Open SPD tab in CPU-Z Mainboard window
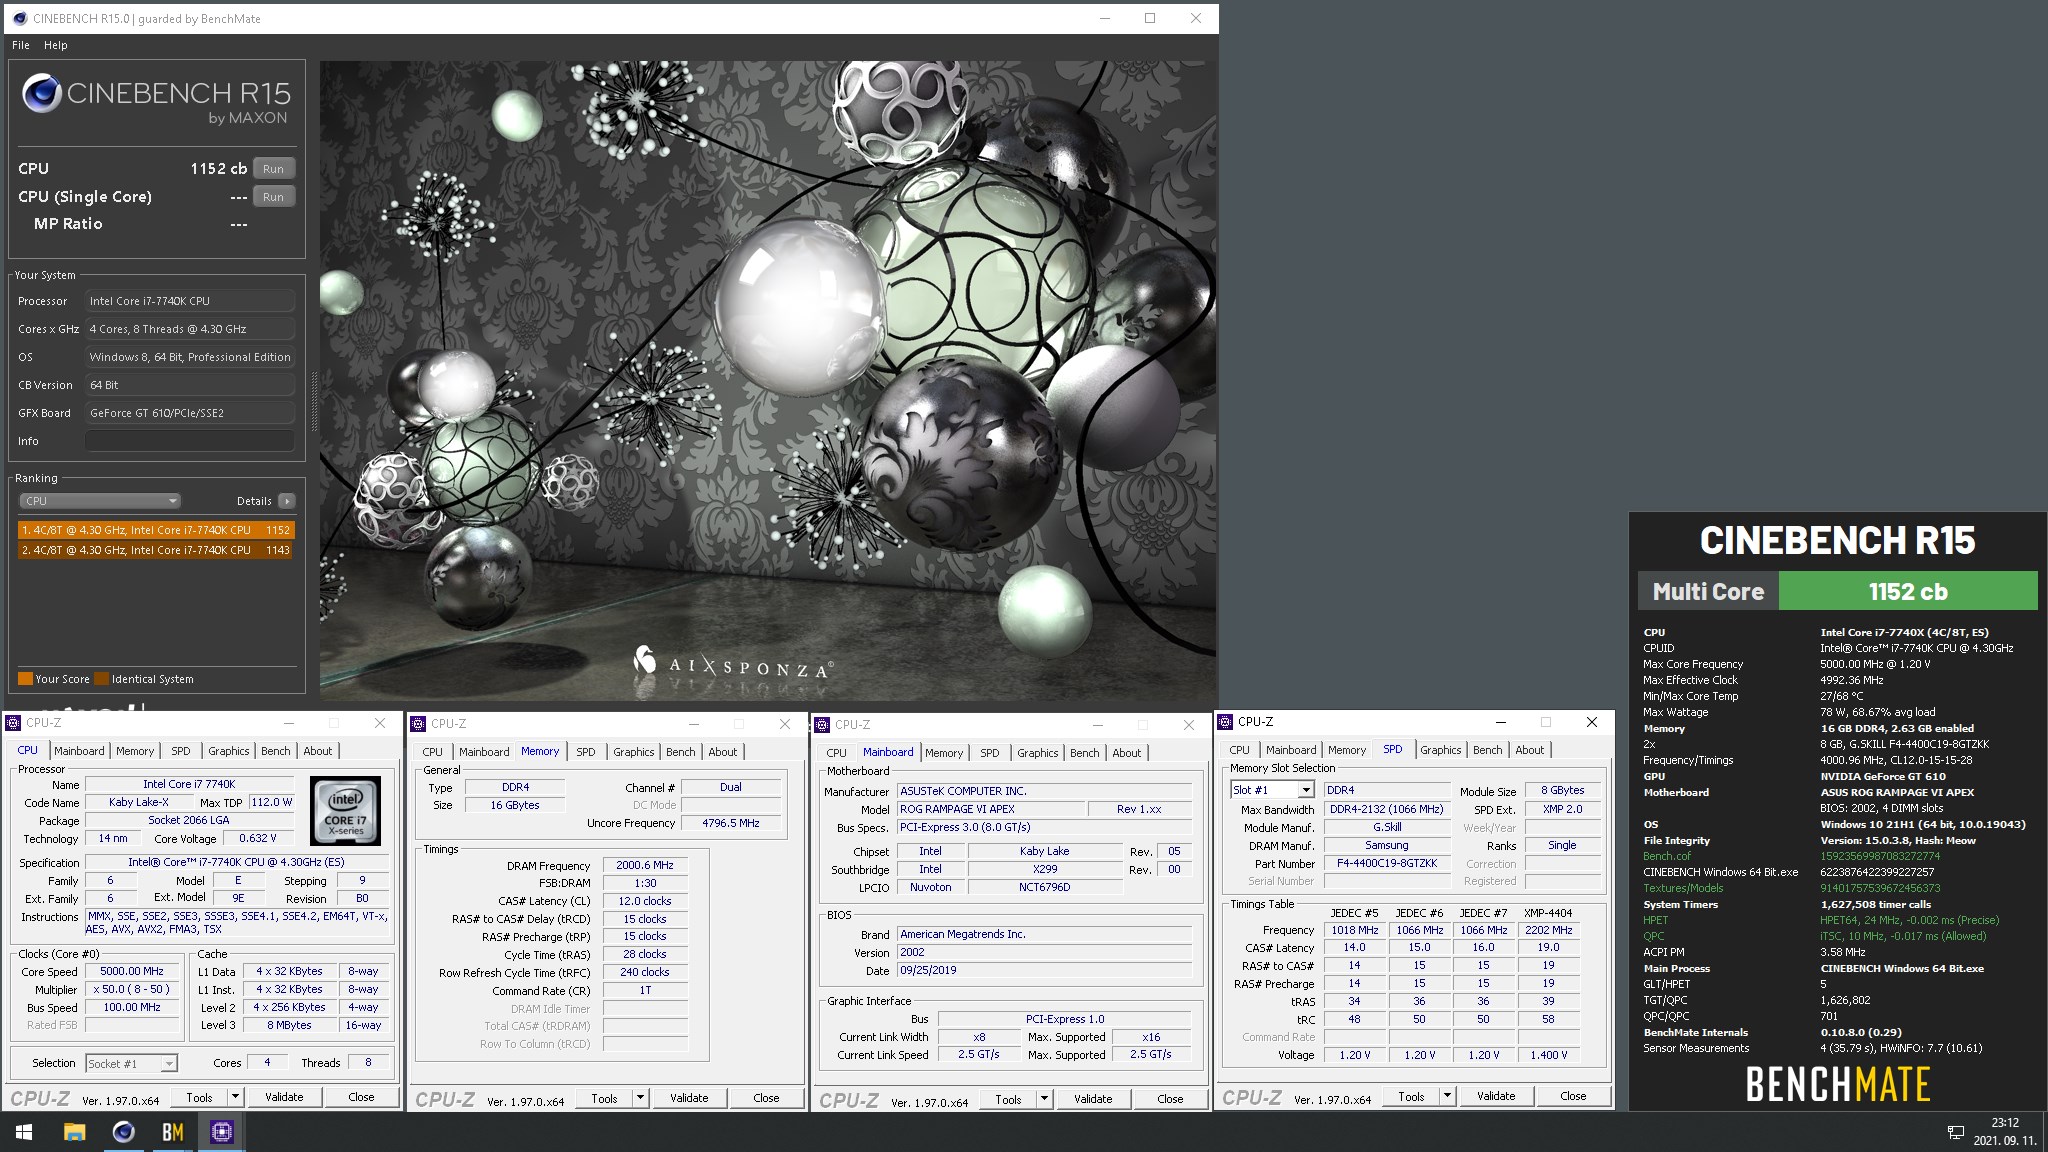The width and height of the screenshot is (2048, 1152). point(990,753)
